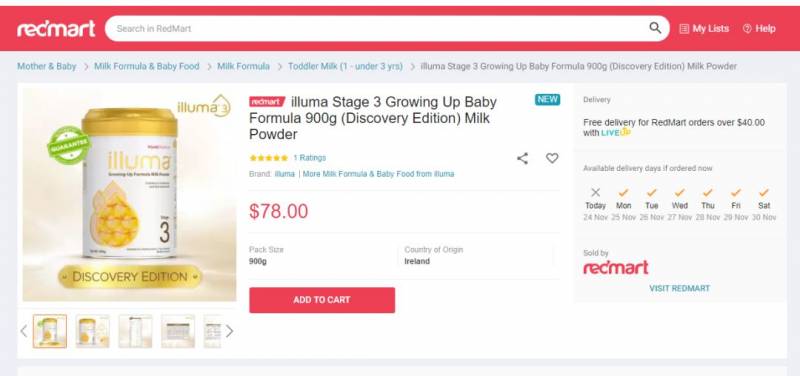Viewport: 800px width, 376px height.
Task: Open More Milk Formula & Baby Food from illuma
Action: (378, 174)
